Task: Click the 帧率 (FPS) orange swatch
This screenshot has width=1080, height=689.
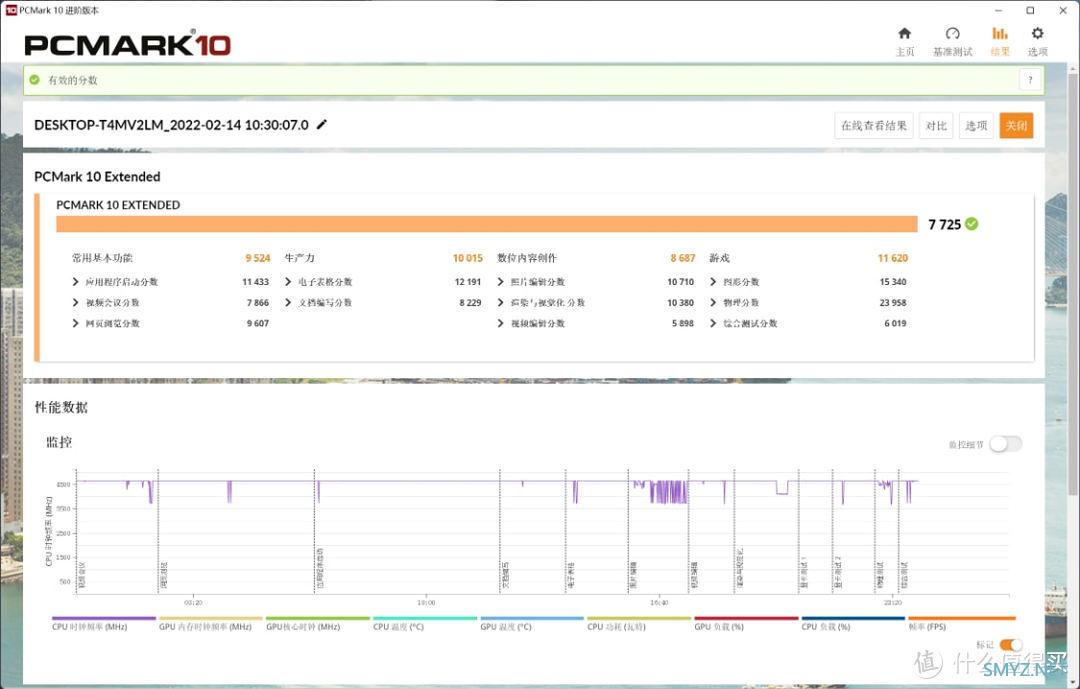Action: 962,618
